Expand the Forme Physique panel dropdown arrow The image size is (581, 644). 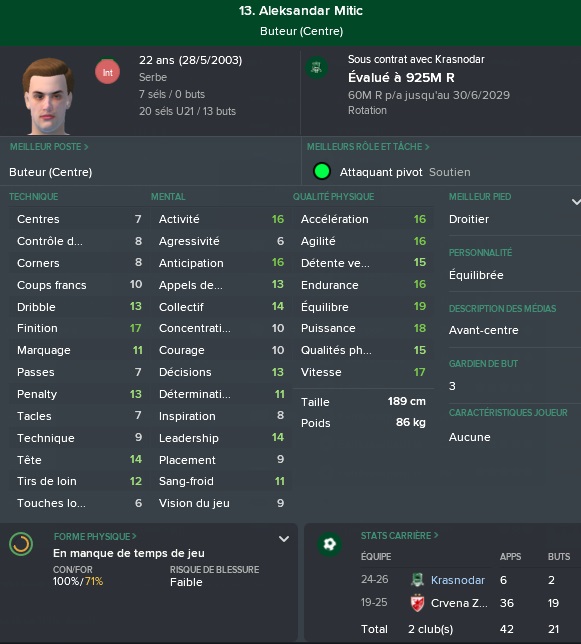click(x=284, y=539)
